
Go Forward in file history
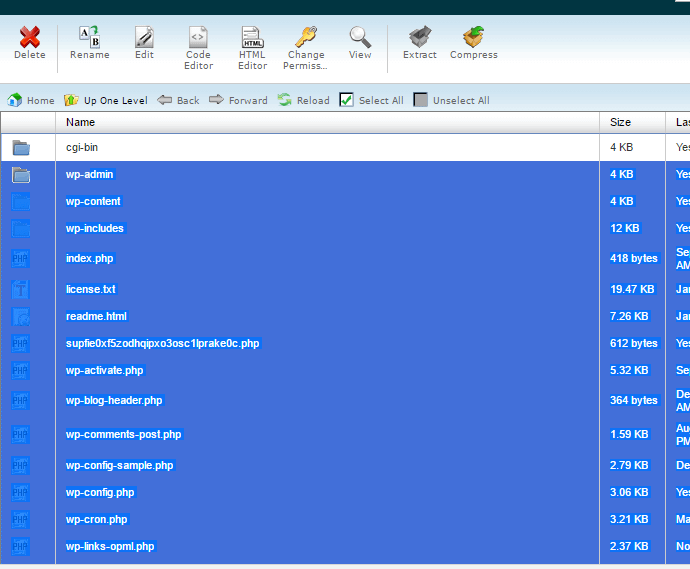coord(238,100)
